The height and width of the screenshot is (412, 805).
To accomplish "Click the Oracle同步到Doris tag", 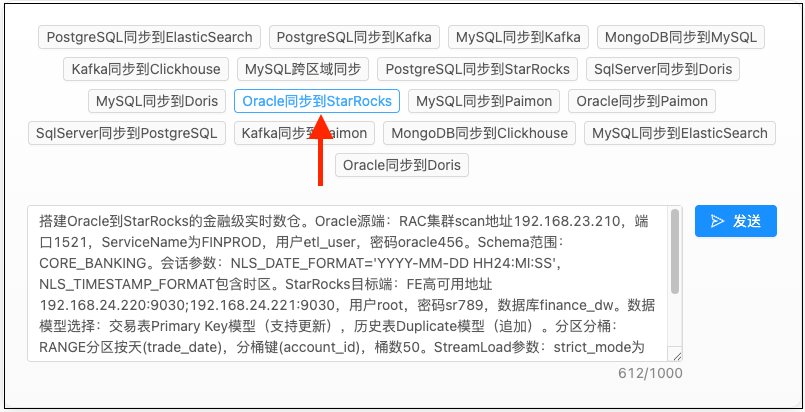I will point(402,165).
